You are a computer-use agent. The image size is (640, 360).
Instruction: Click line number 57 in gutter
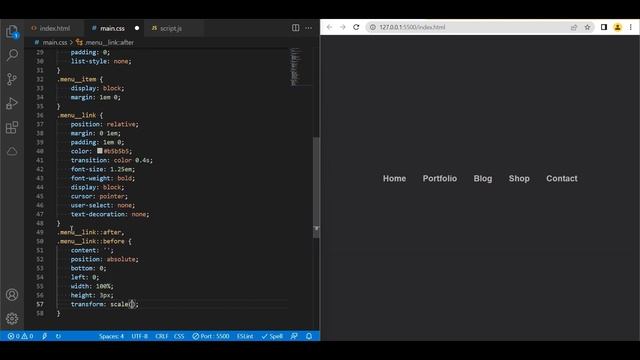point(40,304)
